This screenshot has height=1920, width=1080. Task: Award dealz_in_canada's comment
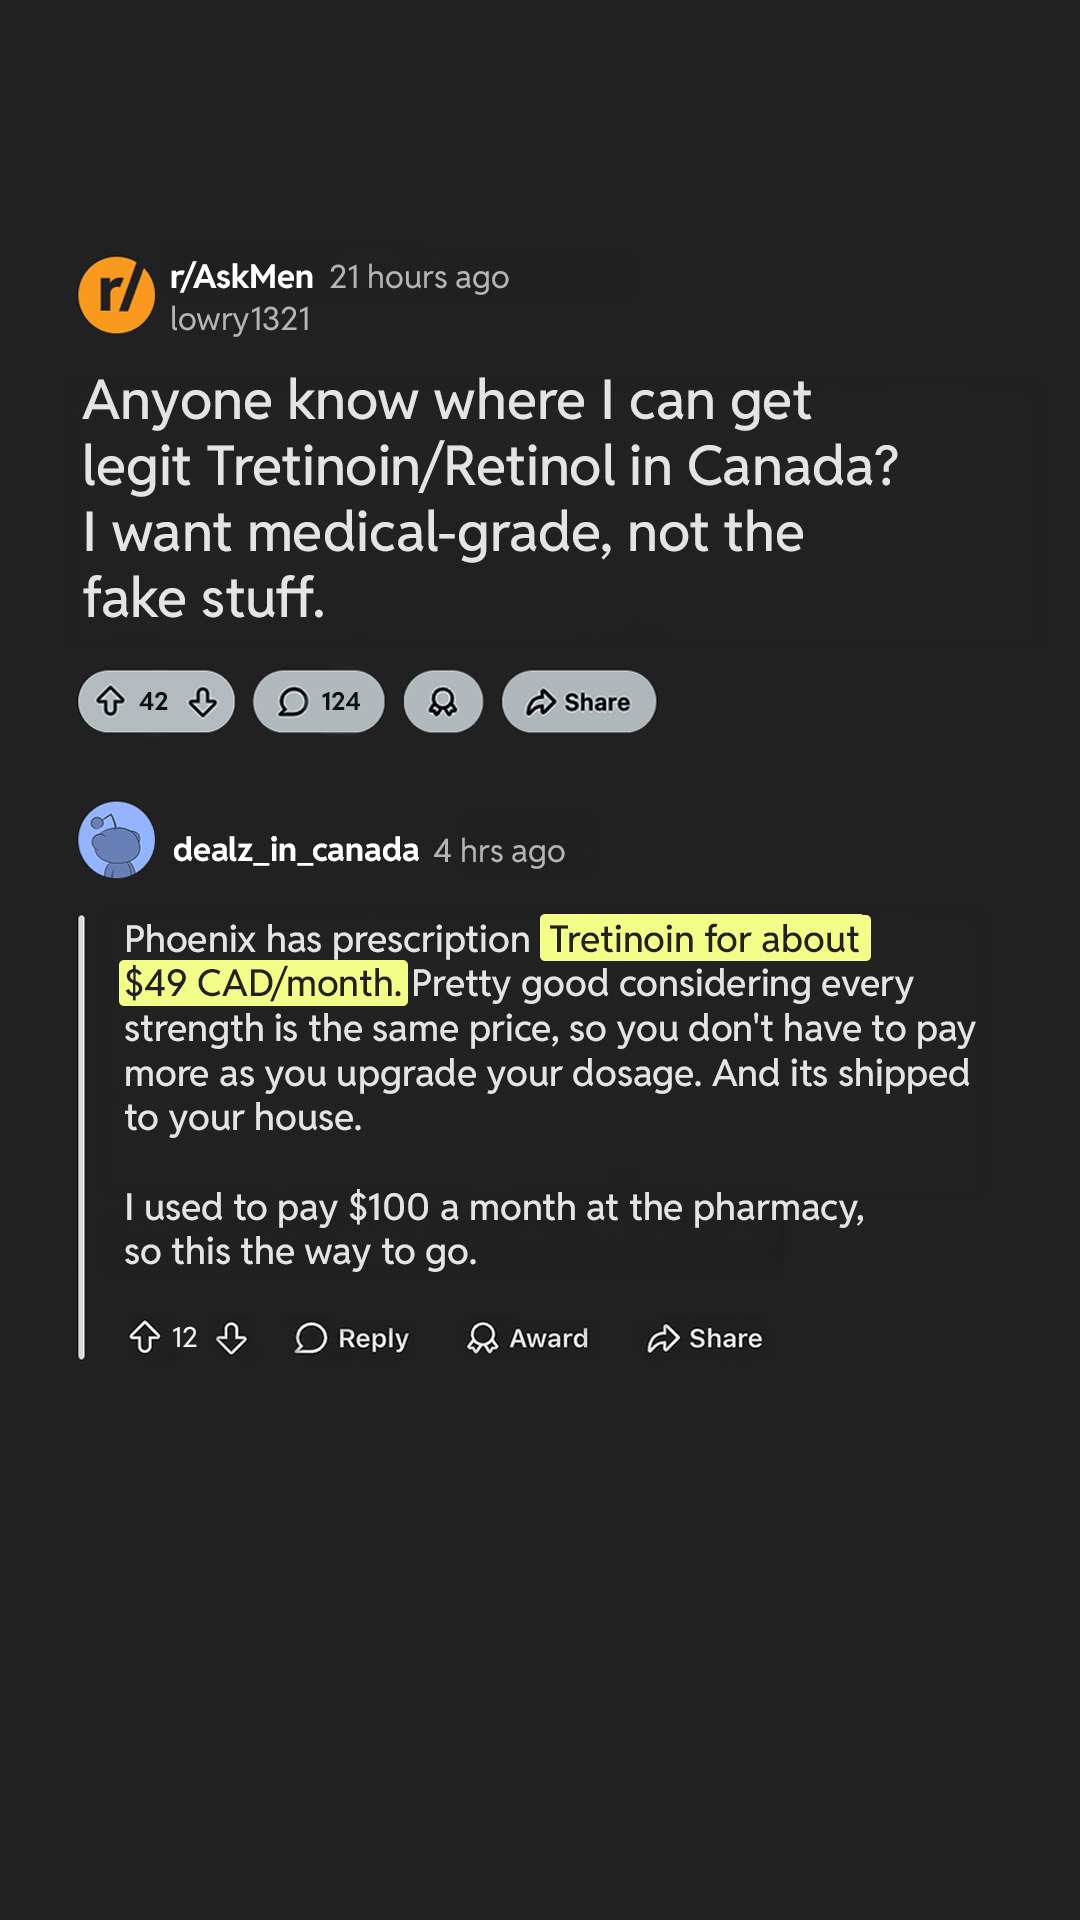pos(528,1338)
